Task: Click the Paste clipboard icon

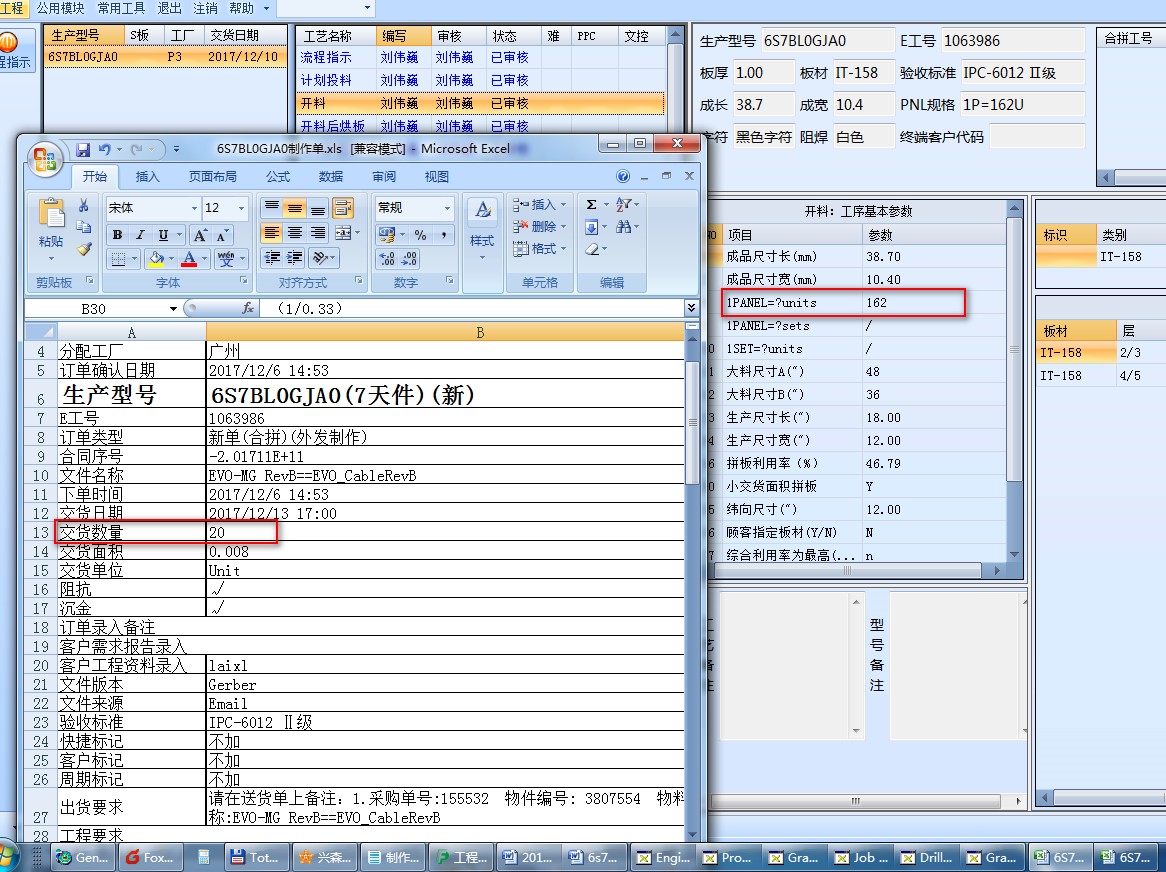Action: point(51,215)
